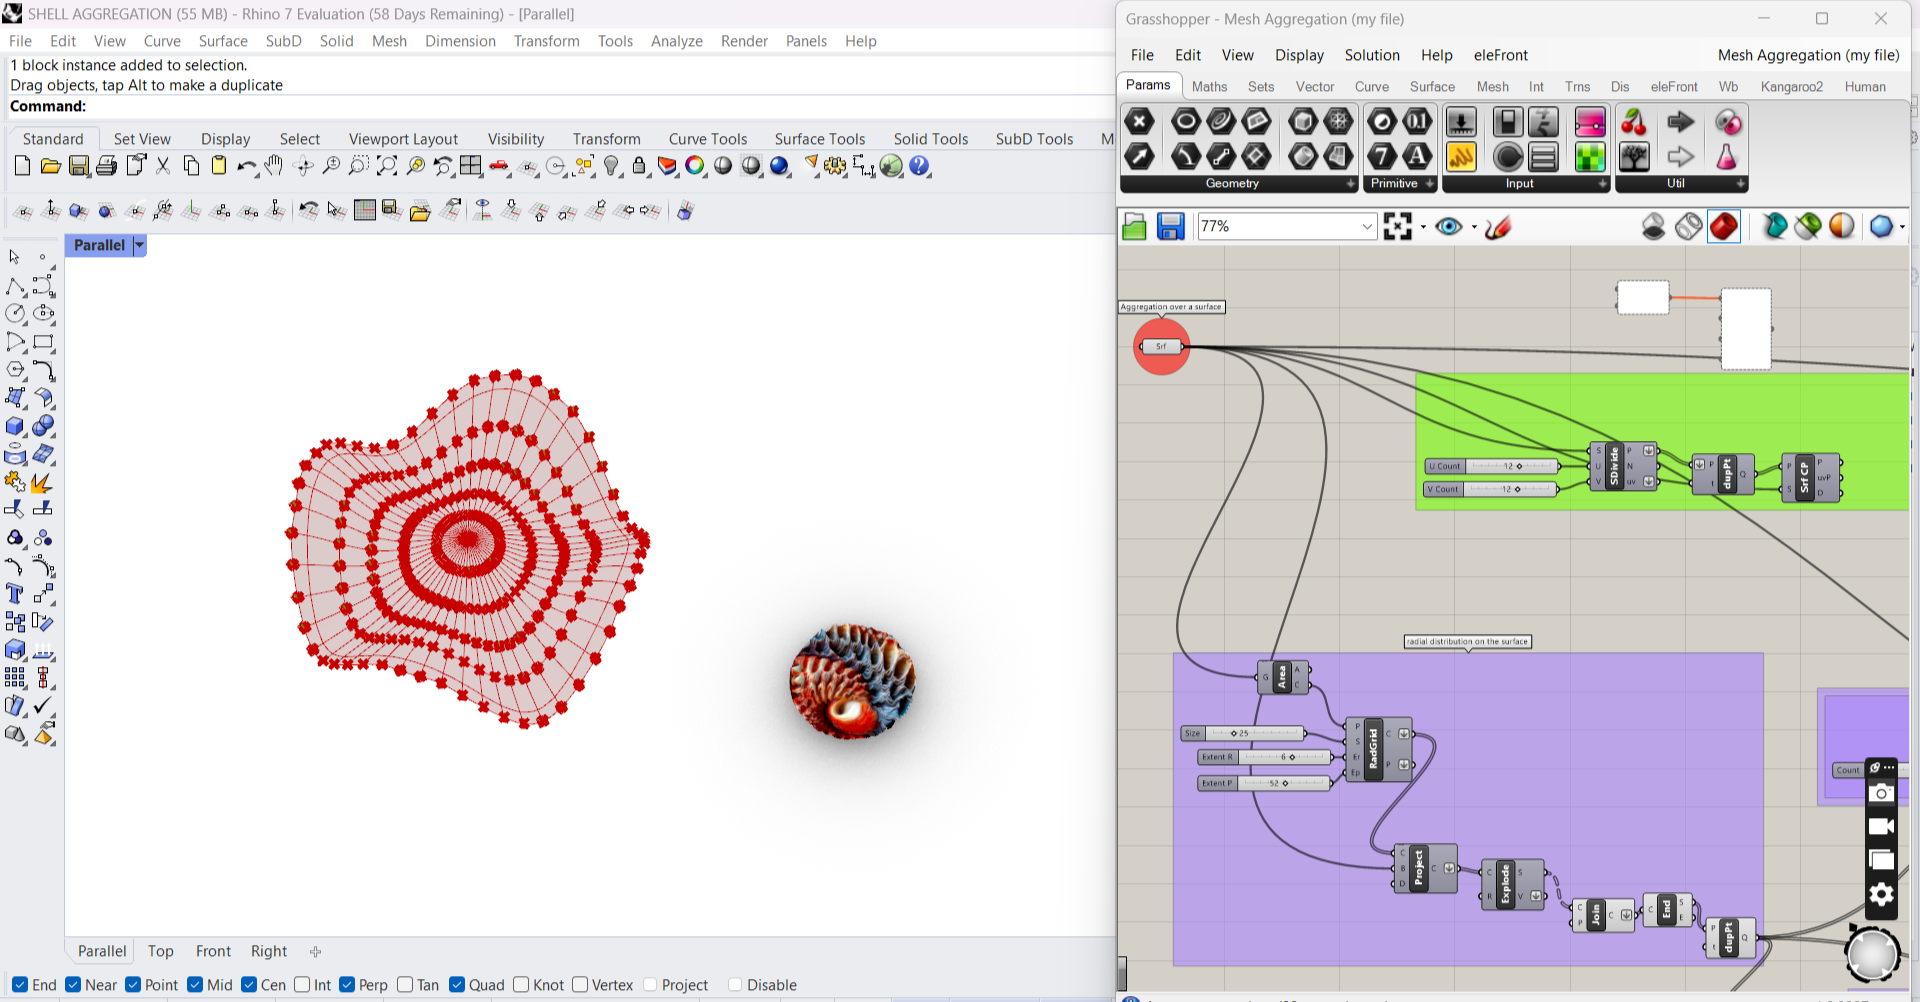Expand the Geometry panel in Params
Viewport: 1920px width, 1002px height.
pyautogui.click(x=1350, y=184)
